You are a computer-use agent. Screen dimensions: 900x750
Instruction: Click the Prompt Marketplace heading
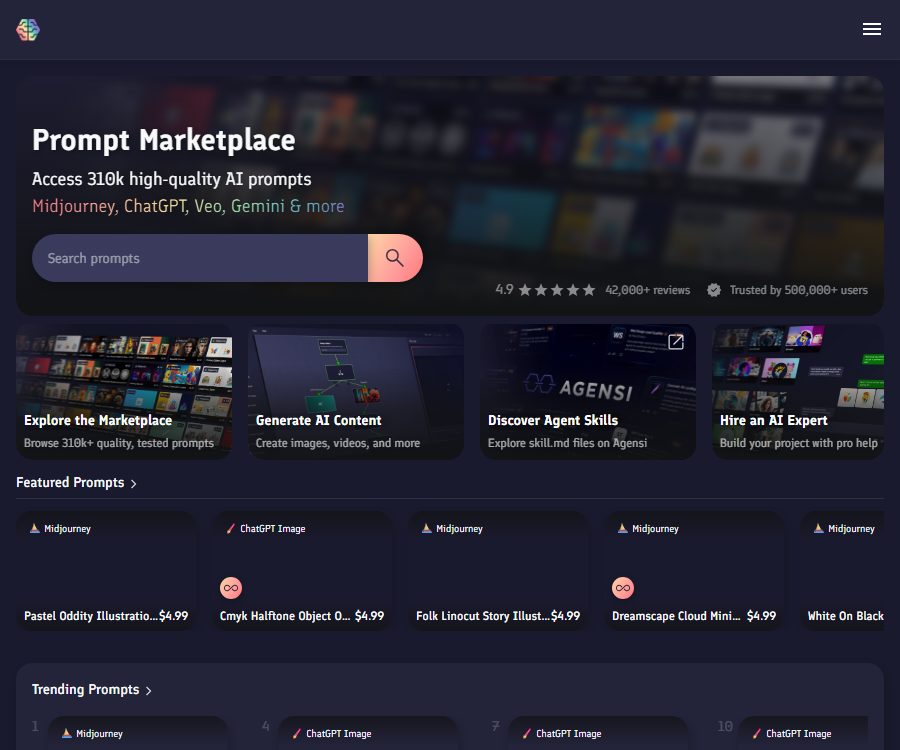[164, 140]
